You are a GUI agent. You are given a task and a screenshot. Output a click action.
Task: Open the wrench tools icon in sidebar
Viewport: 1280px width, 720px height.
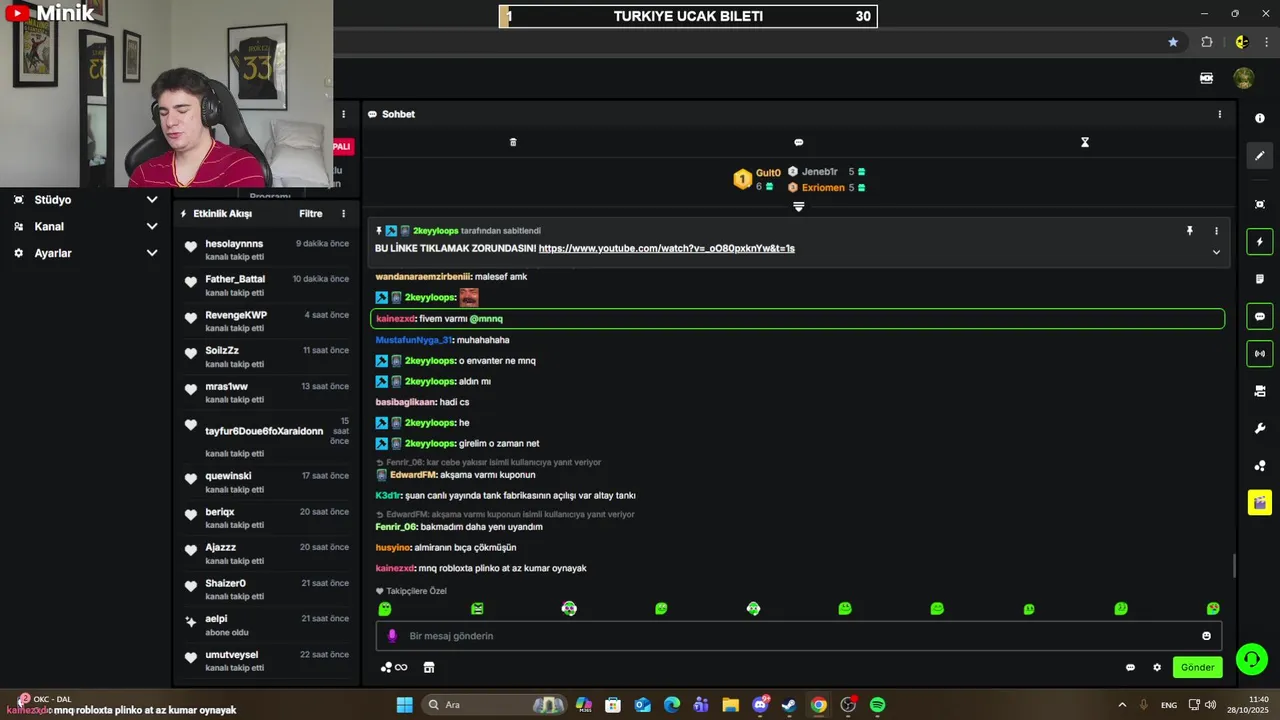click(x=1259, y=428)
